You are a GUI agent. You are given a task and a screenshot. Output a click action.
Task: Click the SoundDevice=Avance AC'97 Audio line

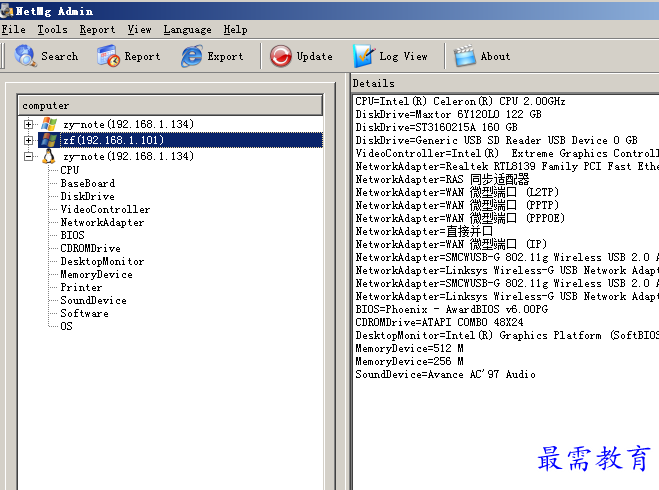click(x=445, y=374)
